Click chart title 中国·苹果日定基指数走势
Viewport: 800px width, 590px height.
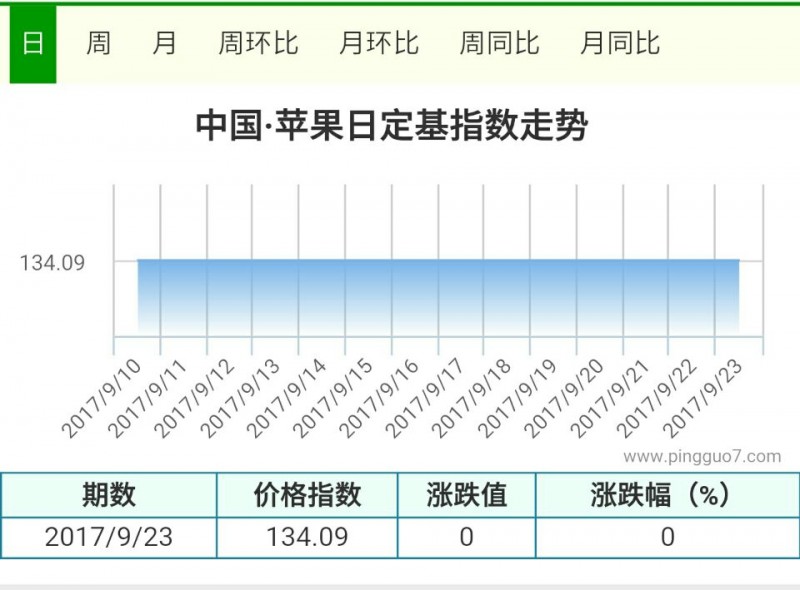392,125
